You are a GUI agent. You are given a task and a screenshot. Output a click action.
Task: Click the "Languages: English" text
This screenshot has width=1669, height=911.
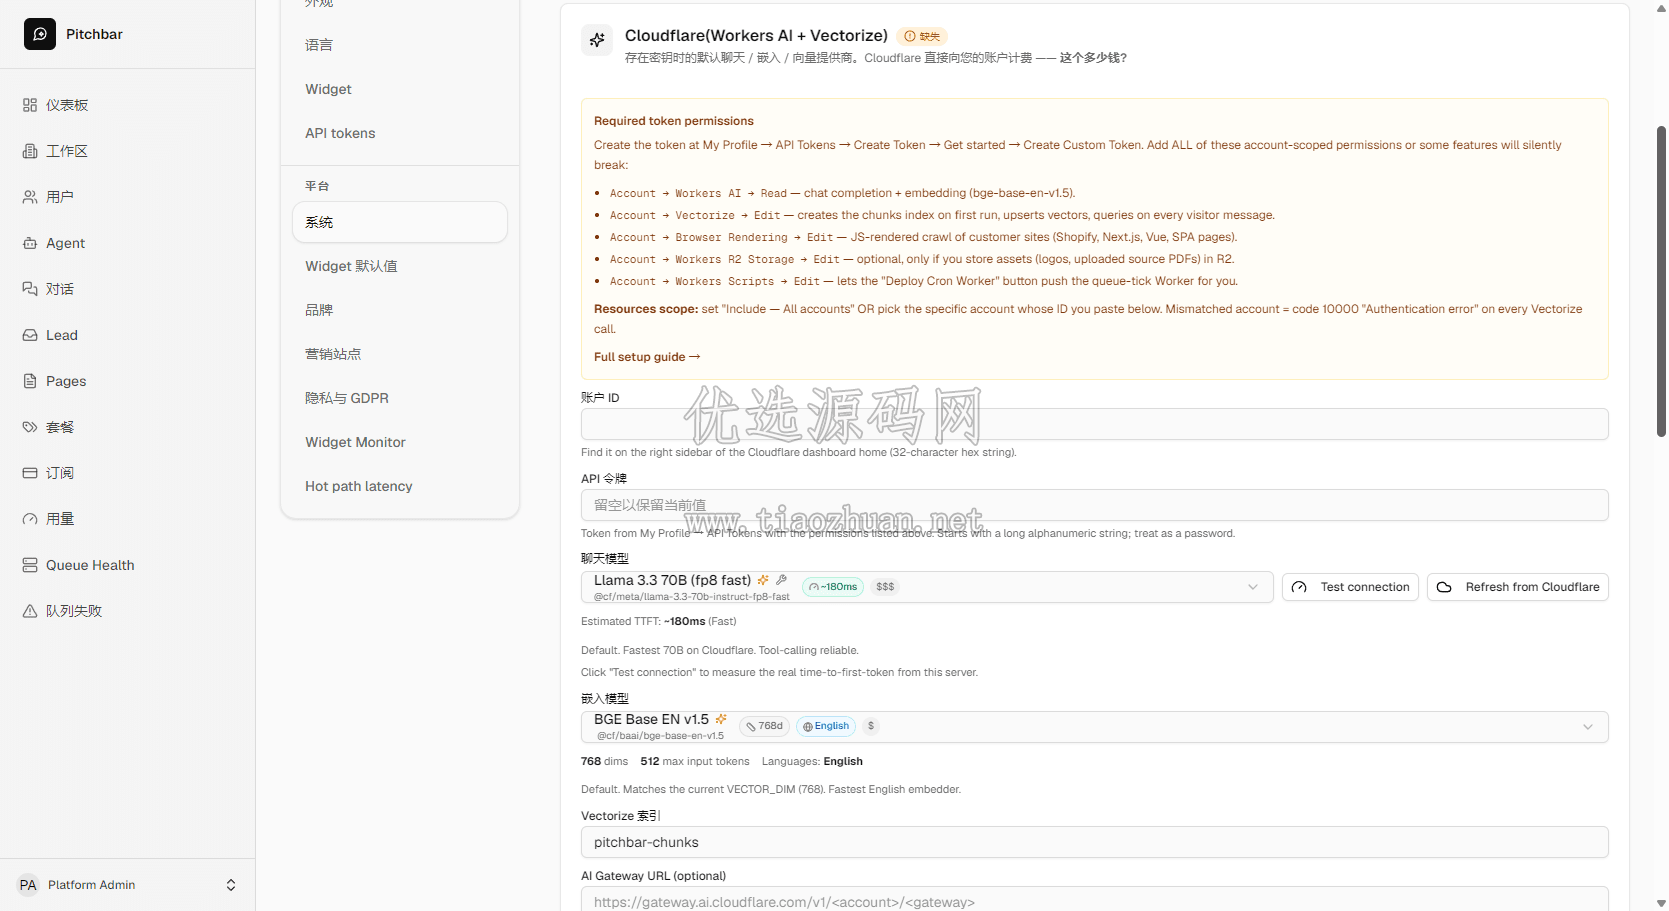[x=812, y=761]
